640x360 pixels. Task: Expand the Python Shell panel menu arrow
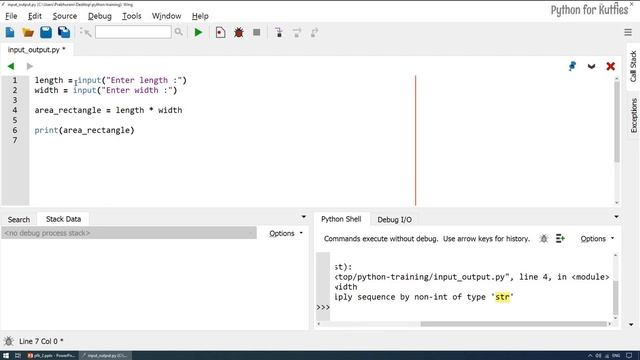coord(616,217)
